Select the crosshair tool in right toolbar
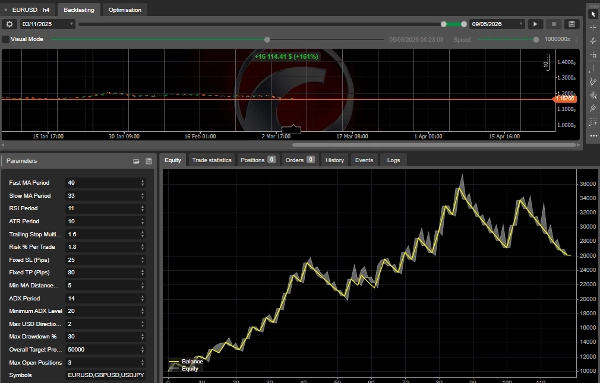 pyautogui.click(x=593, y=28)
